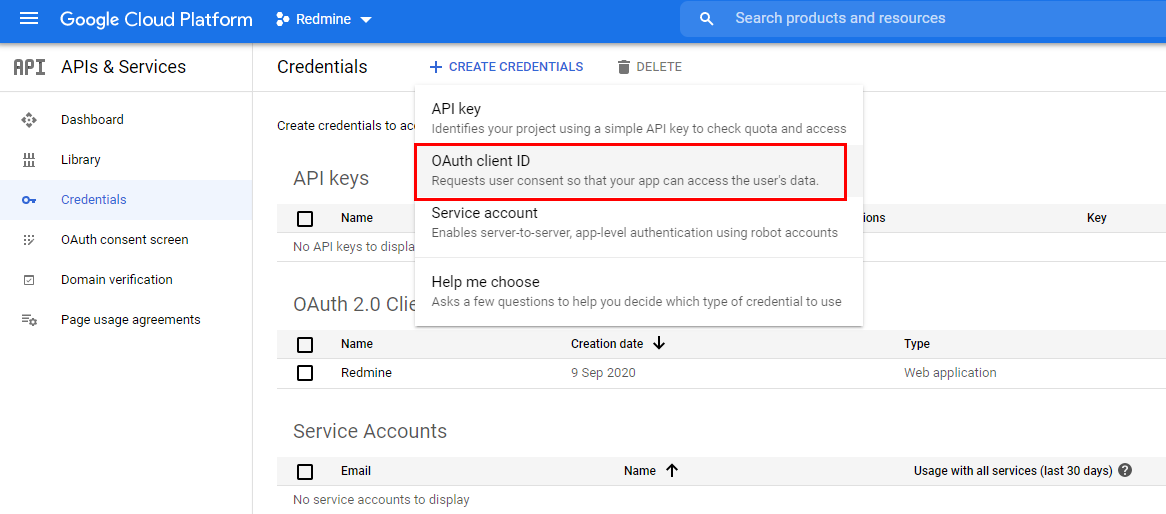Click the Page usage agreements icon
The height and width of the screenshot is (514, 1166).
click(29, 320)
